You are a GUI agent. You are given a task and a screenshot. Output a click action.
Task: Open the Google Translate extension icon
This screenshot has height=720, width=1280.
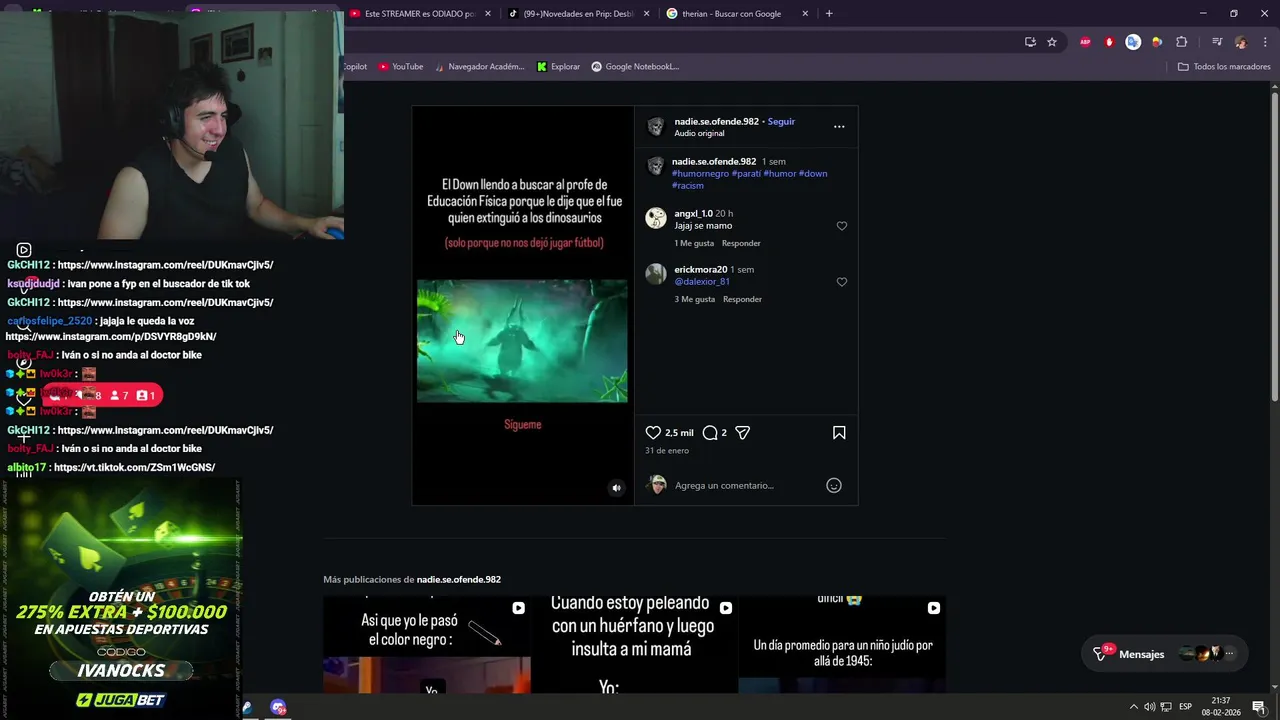(x=1133, y=42)
